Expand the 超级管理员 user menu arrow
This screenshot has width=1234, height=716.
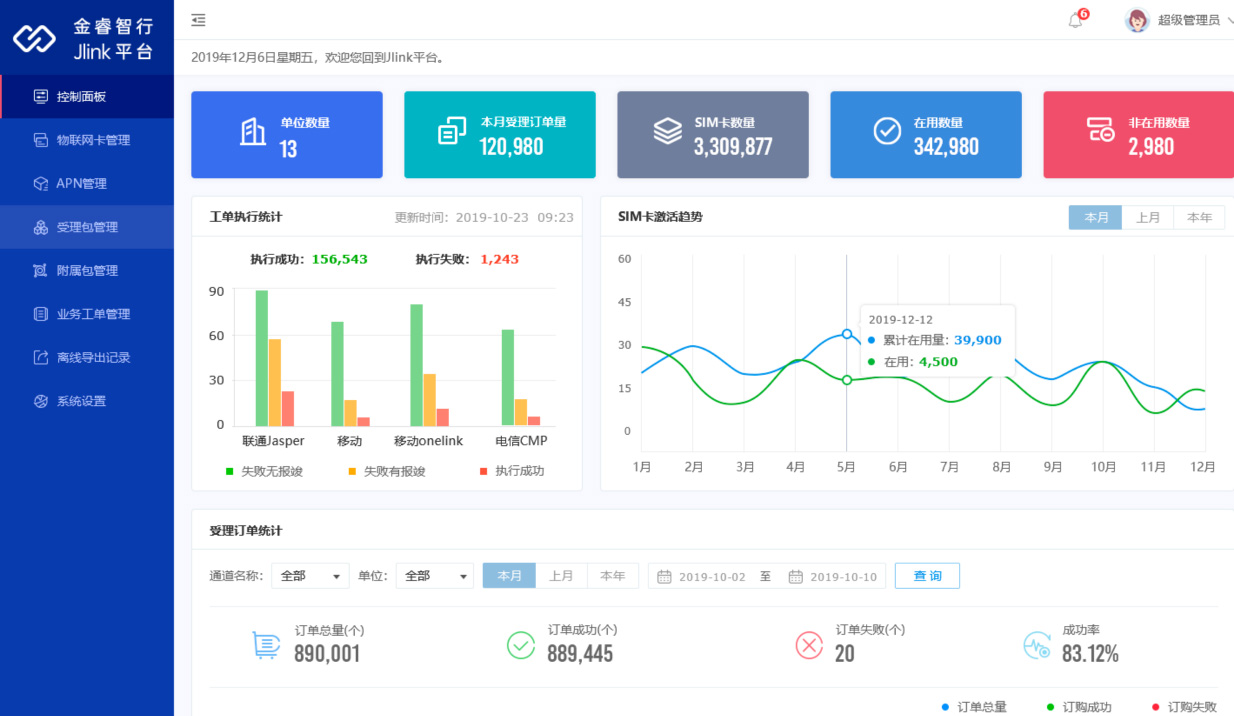point(1229,20)
